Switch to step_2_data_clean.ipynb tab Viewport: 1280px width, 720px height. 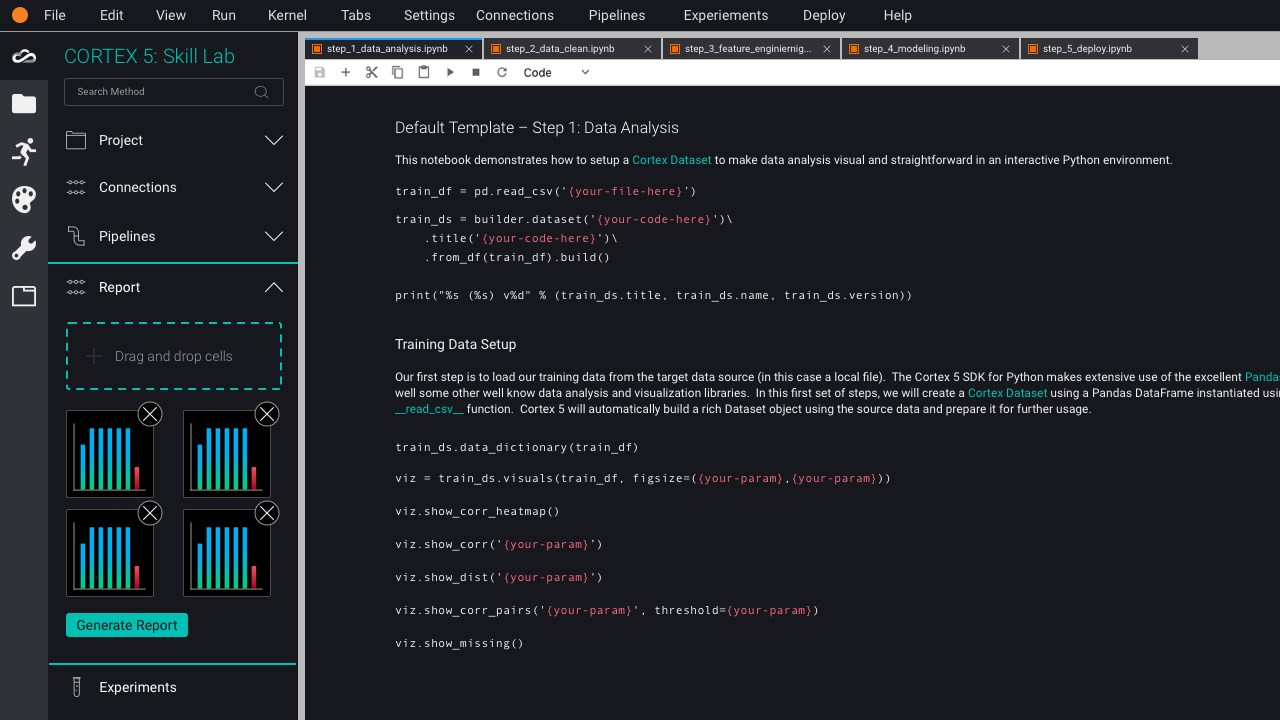coord(573,48)
